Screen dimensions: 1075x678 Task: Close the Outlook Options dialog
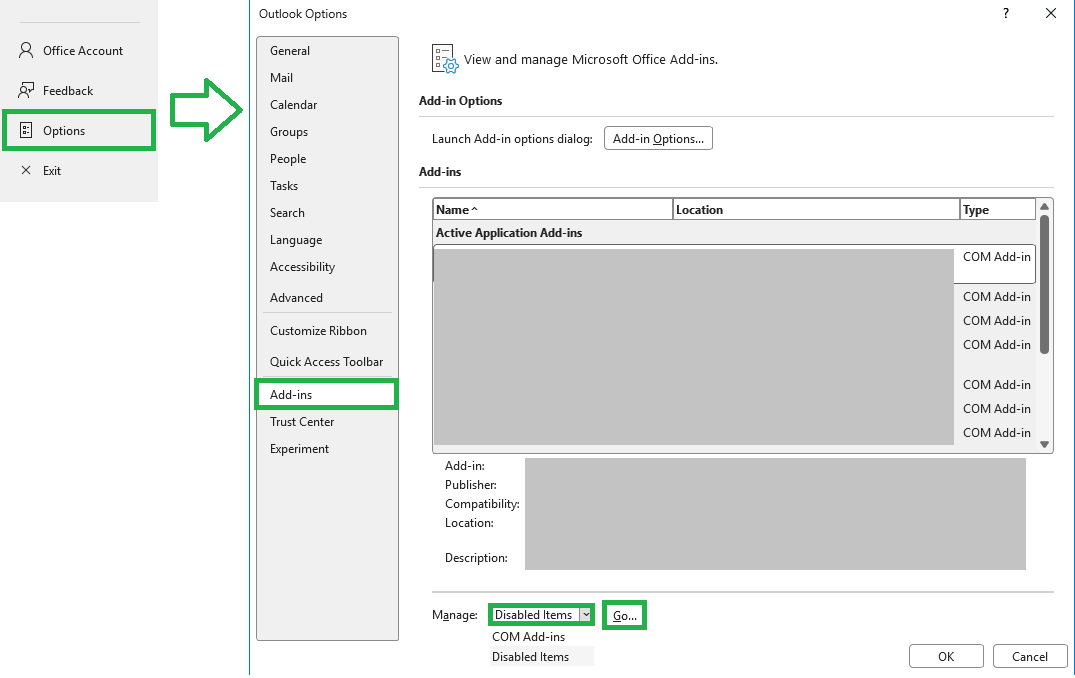1050,13
